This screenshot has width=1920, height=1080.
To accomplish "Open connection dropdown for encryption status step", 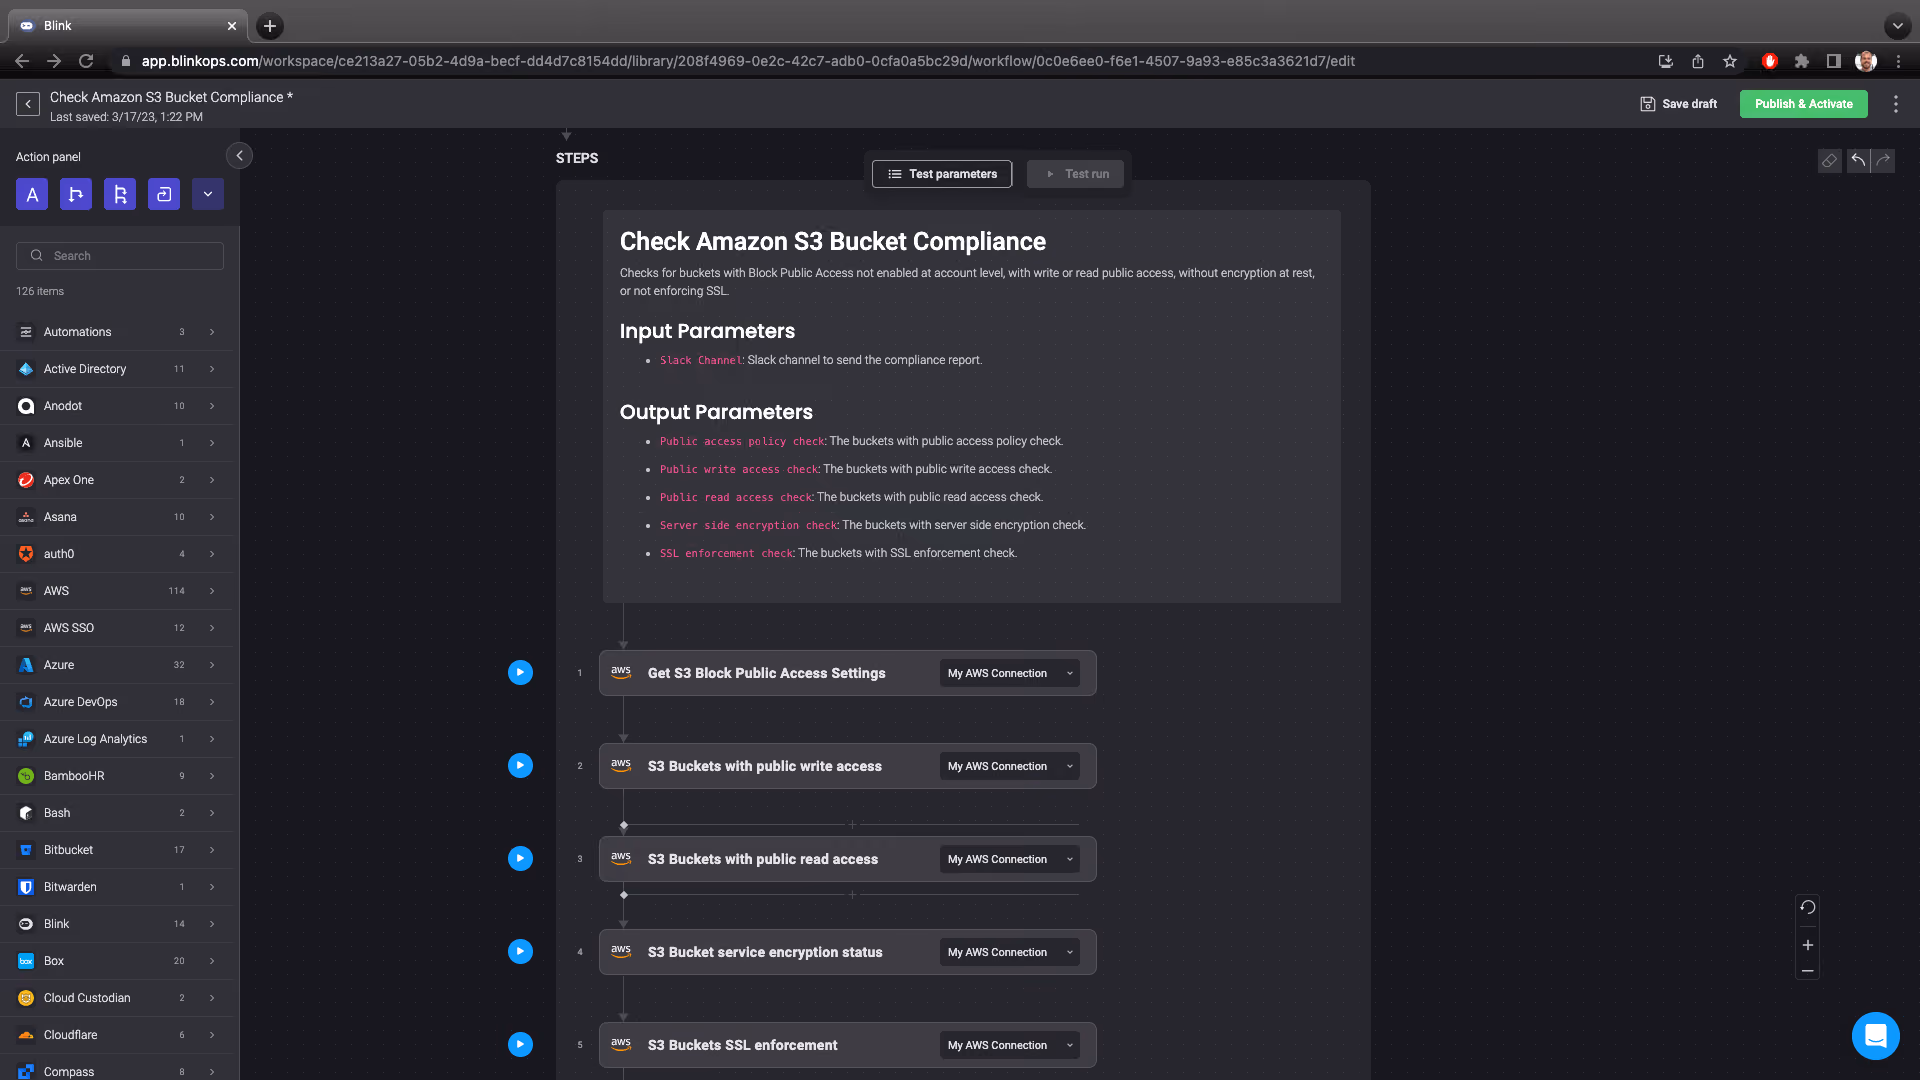I will [x=1010, y=953].
